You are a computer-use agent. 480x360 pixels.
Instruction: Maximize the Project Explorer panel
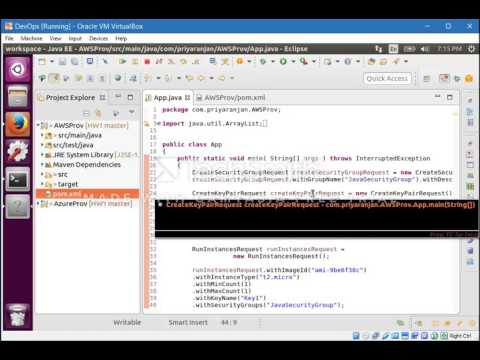(130, 97)
